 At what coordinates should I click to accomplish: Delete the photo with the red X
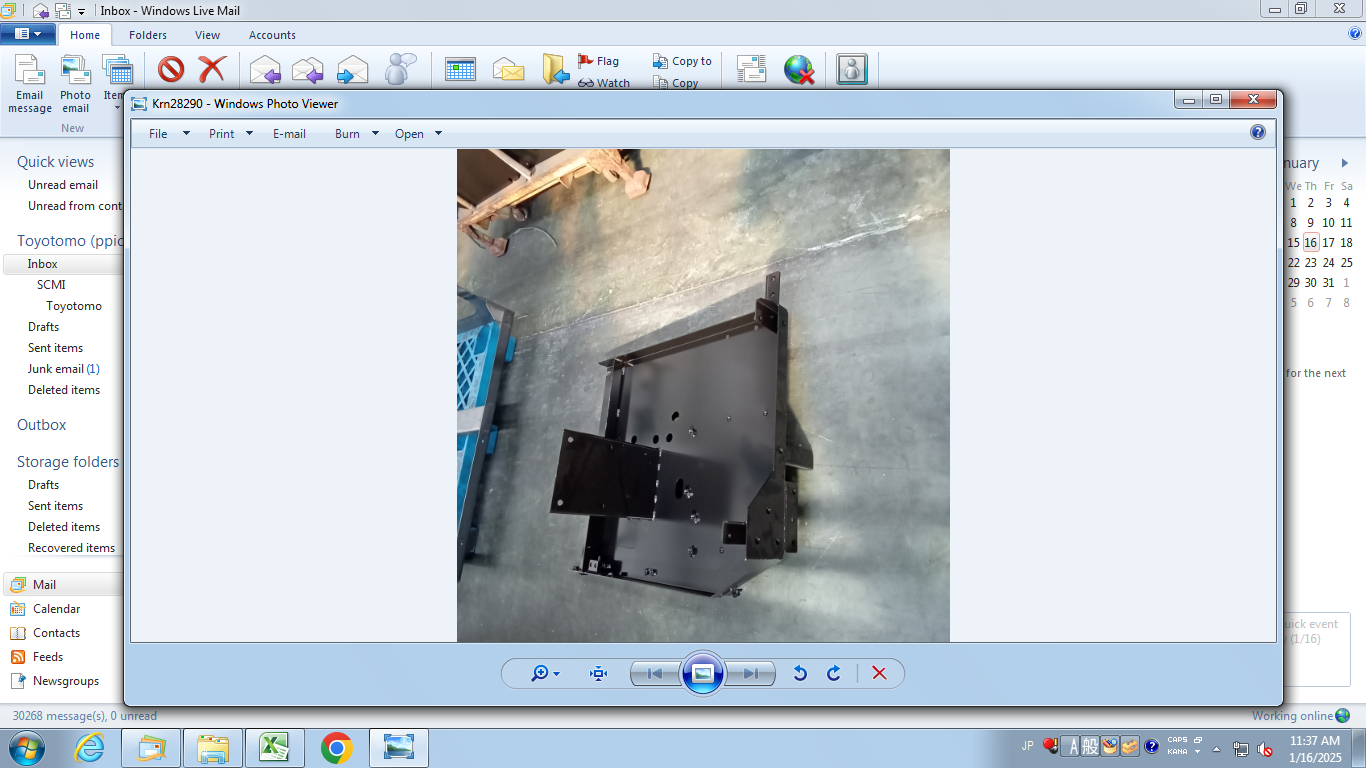point(879,673)
